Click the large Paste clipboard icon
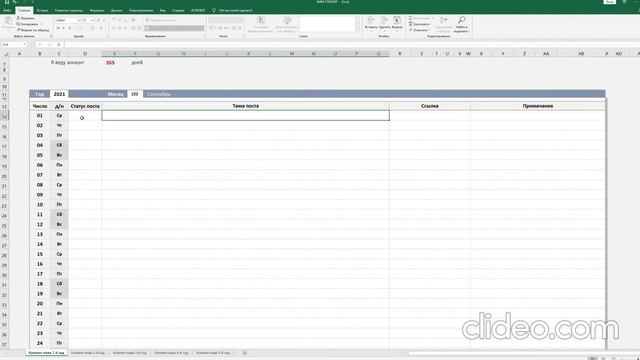 (8, 21)
